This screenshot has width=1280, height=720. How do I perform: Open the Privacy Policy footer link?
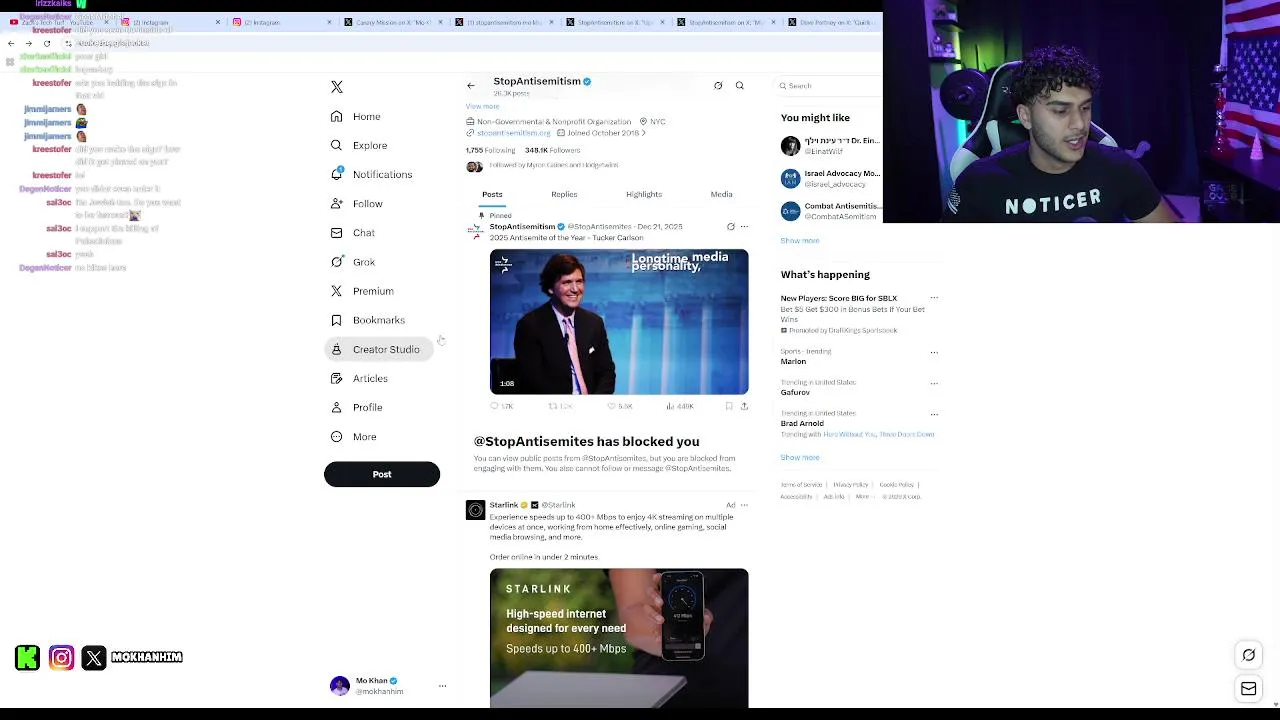pyautogui.click(x=851, y=485)
